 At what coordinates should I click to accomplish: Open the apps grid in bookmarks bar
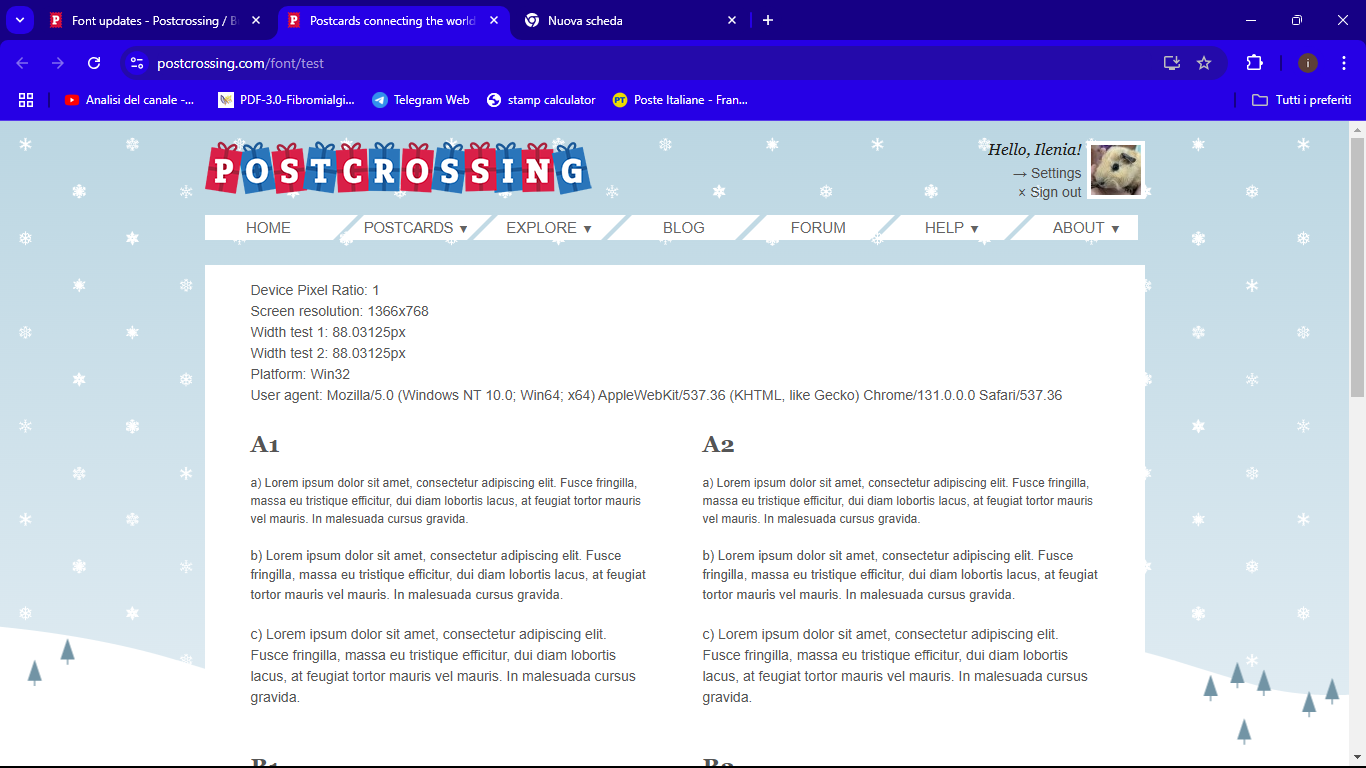(x=26, y=100)
